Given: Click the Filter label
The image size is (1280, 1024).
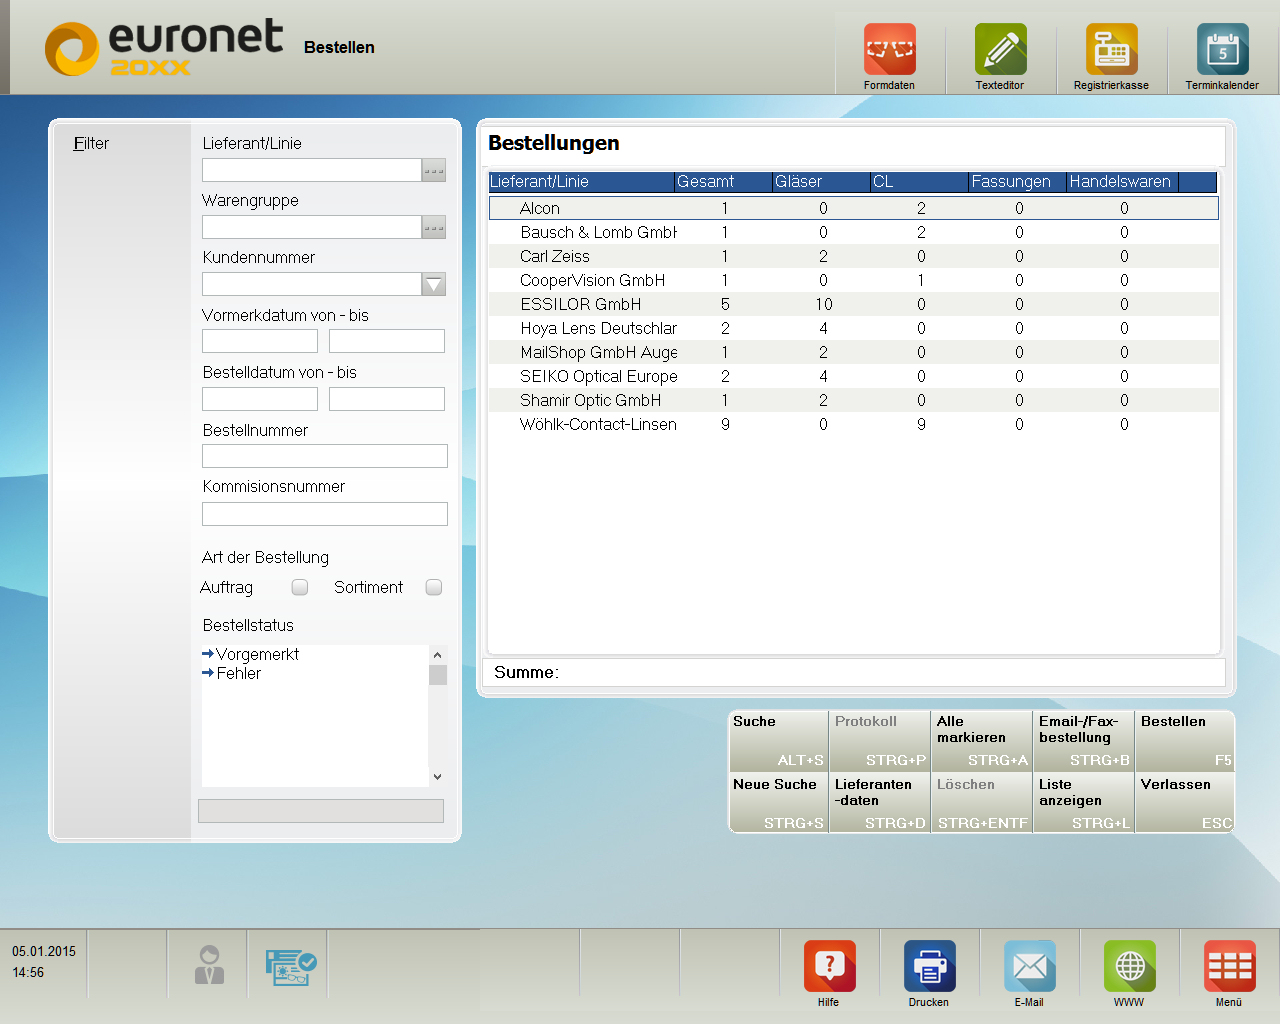Looking at the screenshot, I should tap(91, 143).
